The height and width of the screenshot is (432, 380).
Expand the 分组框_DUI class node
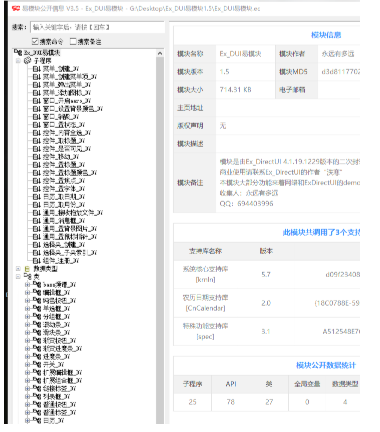pos(28,317)
